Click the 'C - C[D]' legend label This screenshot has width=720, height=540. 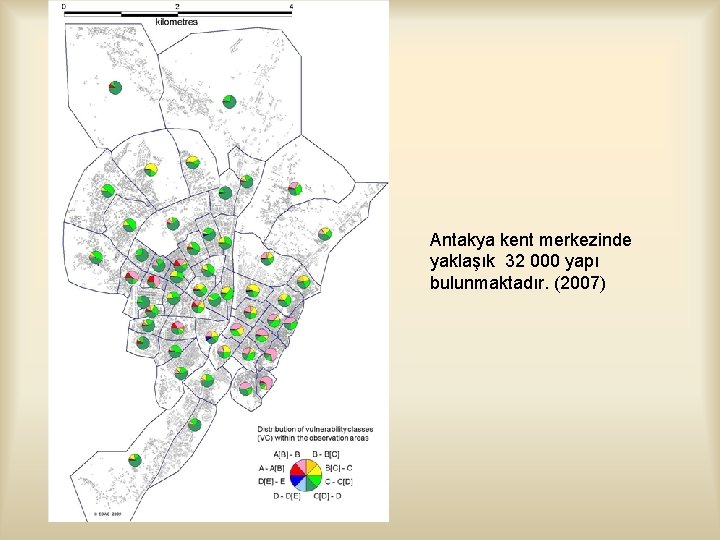tap(339, 482)
